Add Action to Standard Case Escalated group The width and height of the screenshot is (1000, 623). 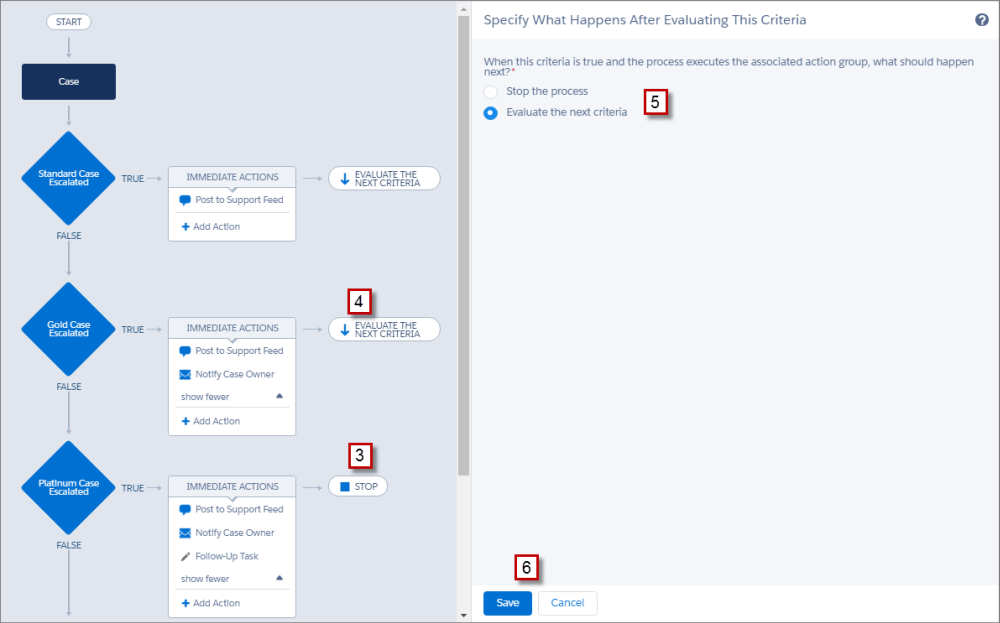pyautogui.click(x=210, y=227)
